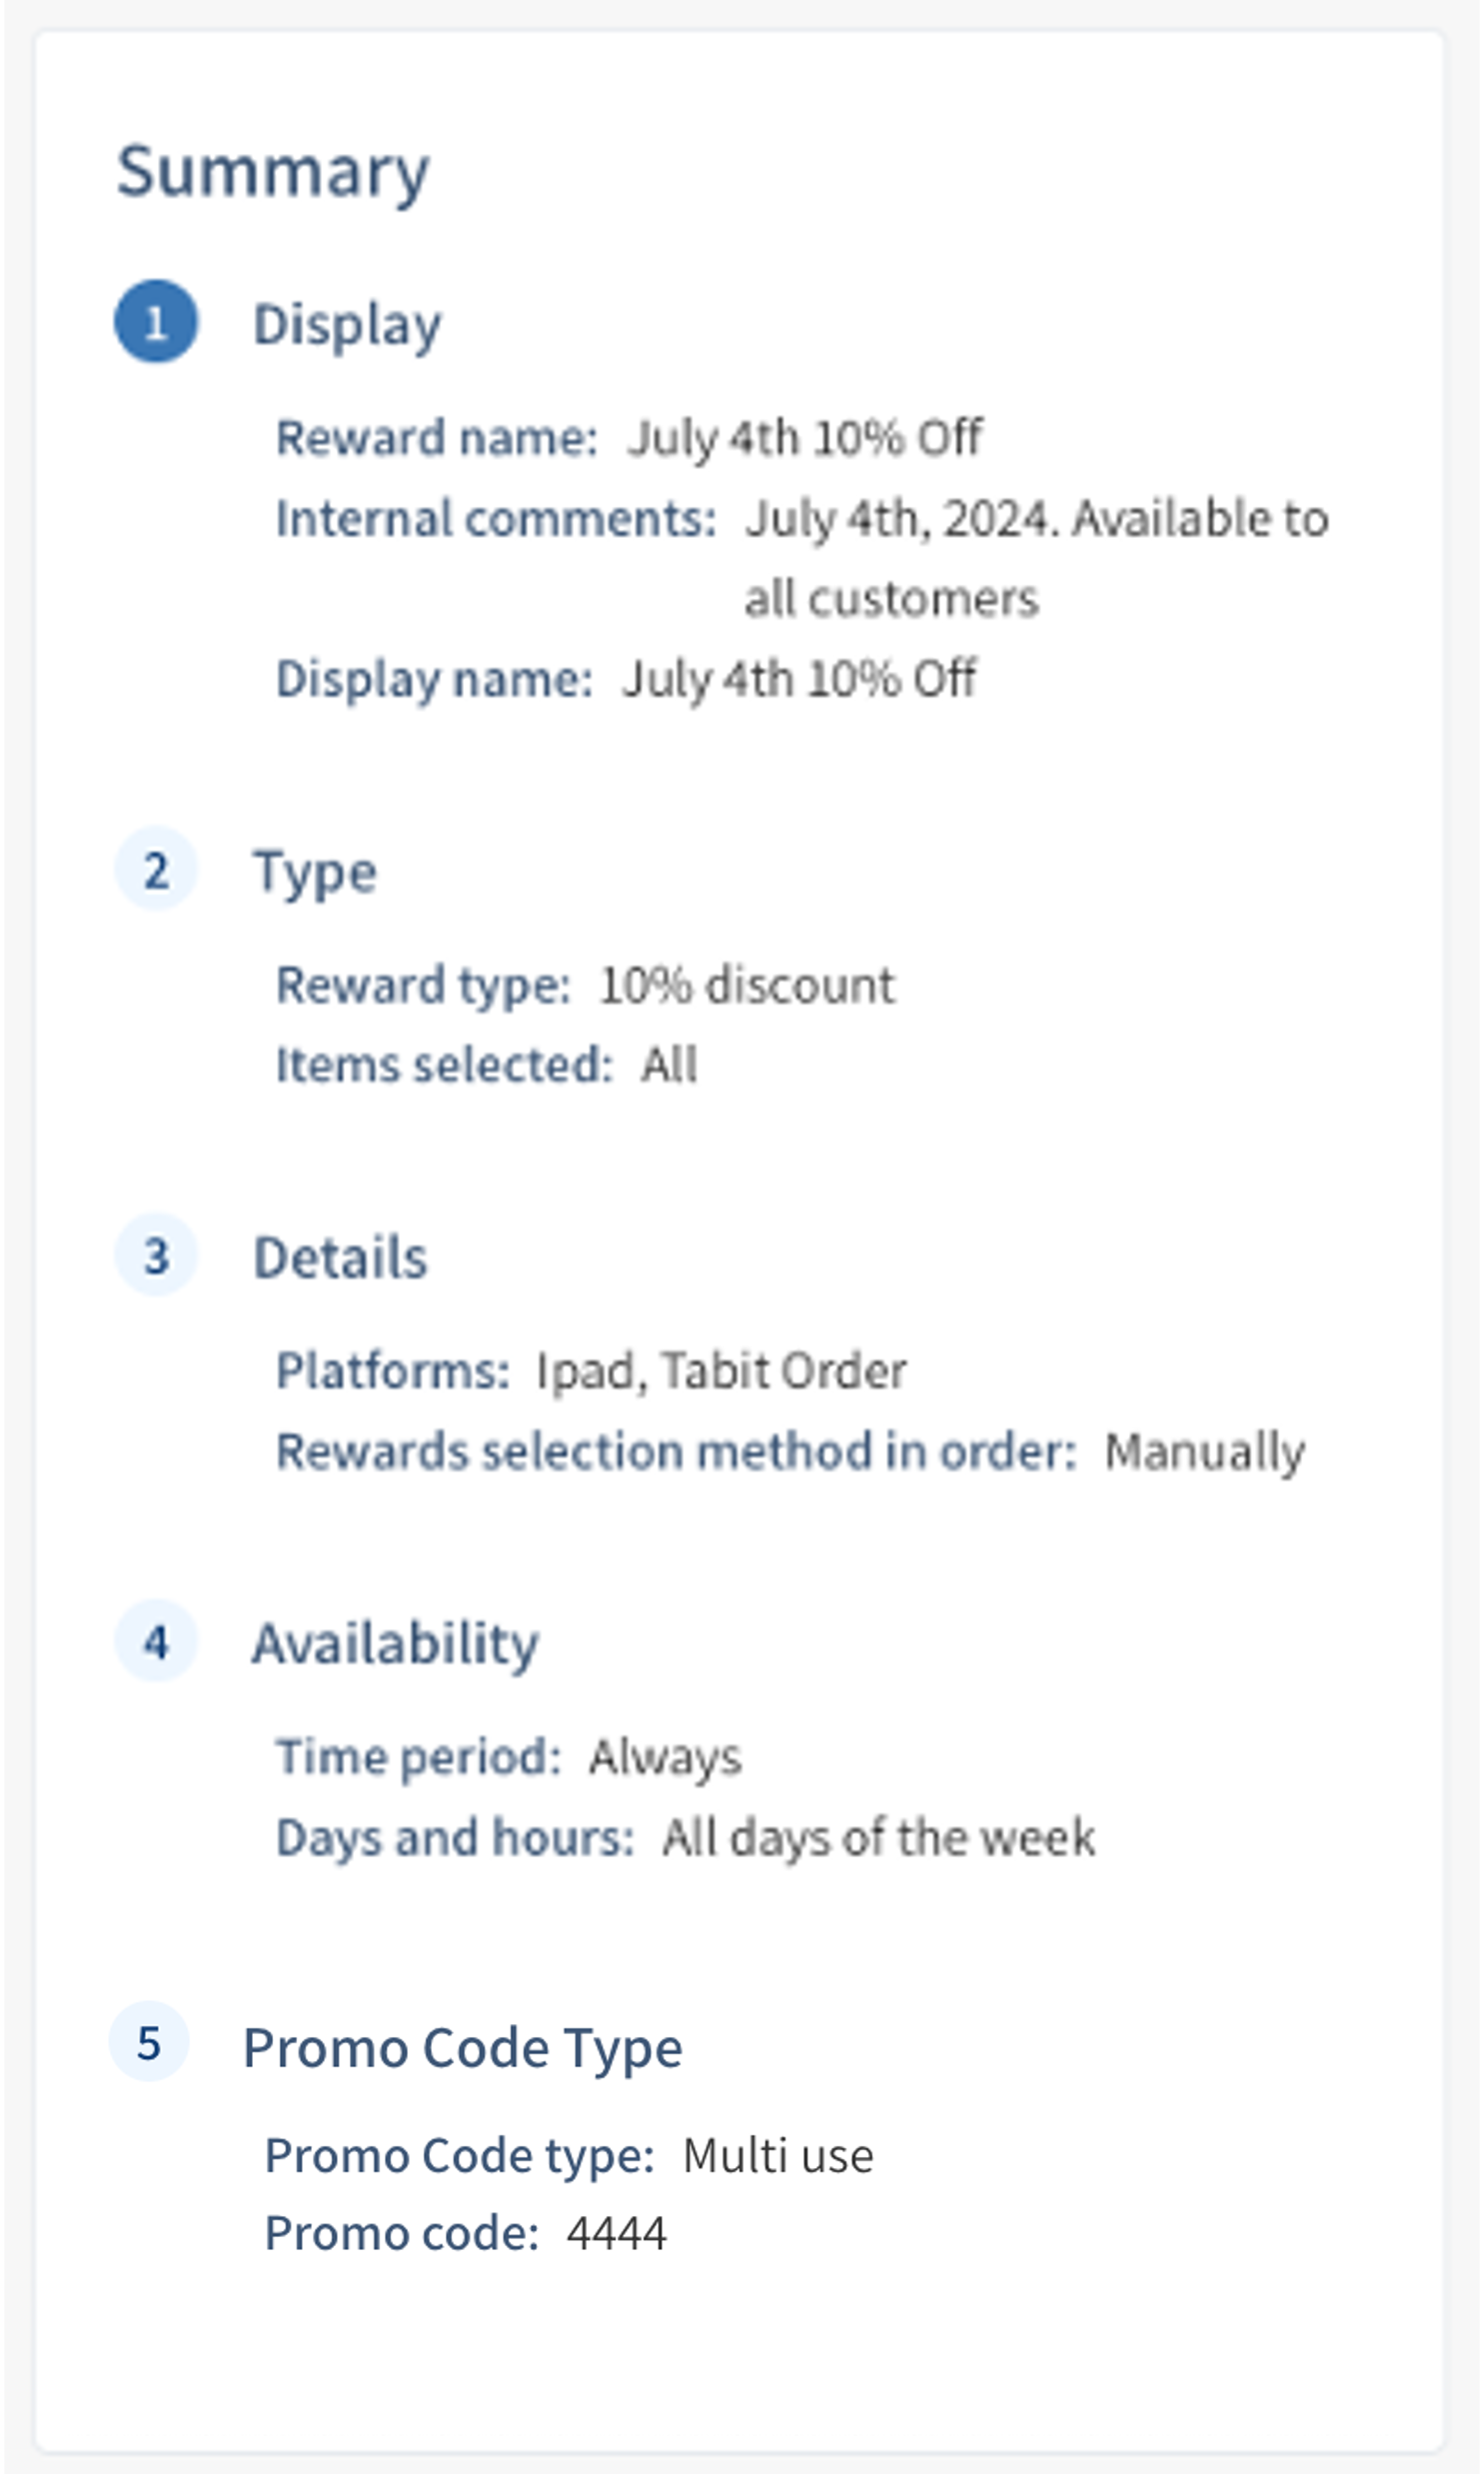1484x2474 pixels.
Task: Click the Display name value
Action: click(798, 679)
